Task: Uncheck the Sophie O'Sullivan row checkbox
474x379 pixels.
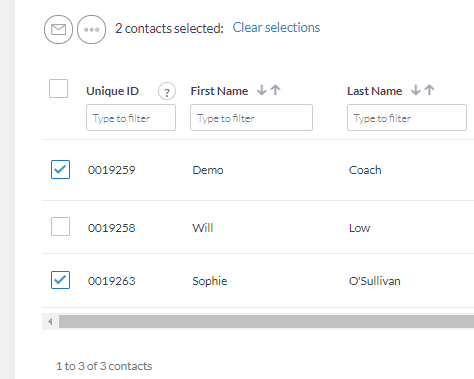Action: click(60, 280)
